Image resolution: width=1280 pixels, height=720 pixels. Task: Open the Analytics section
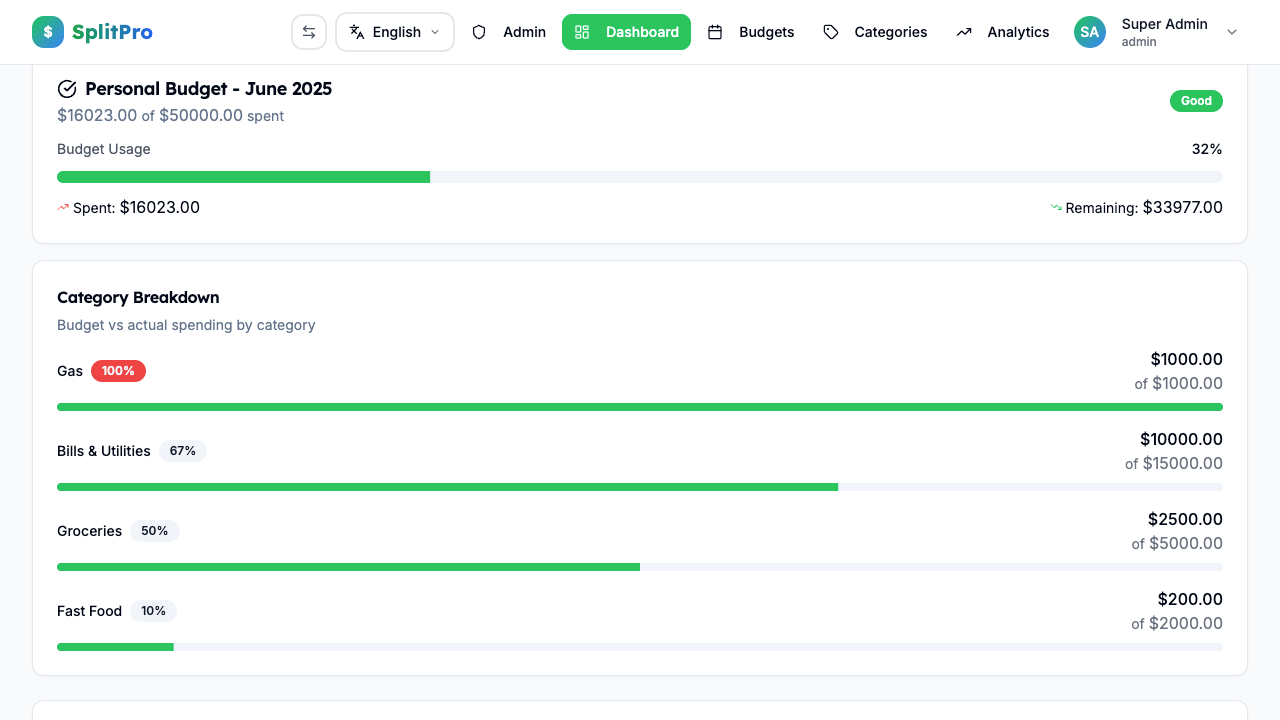1018,32
